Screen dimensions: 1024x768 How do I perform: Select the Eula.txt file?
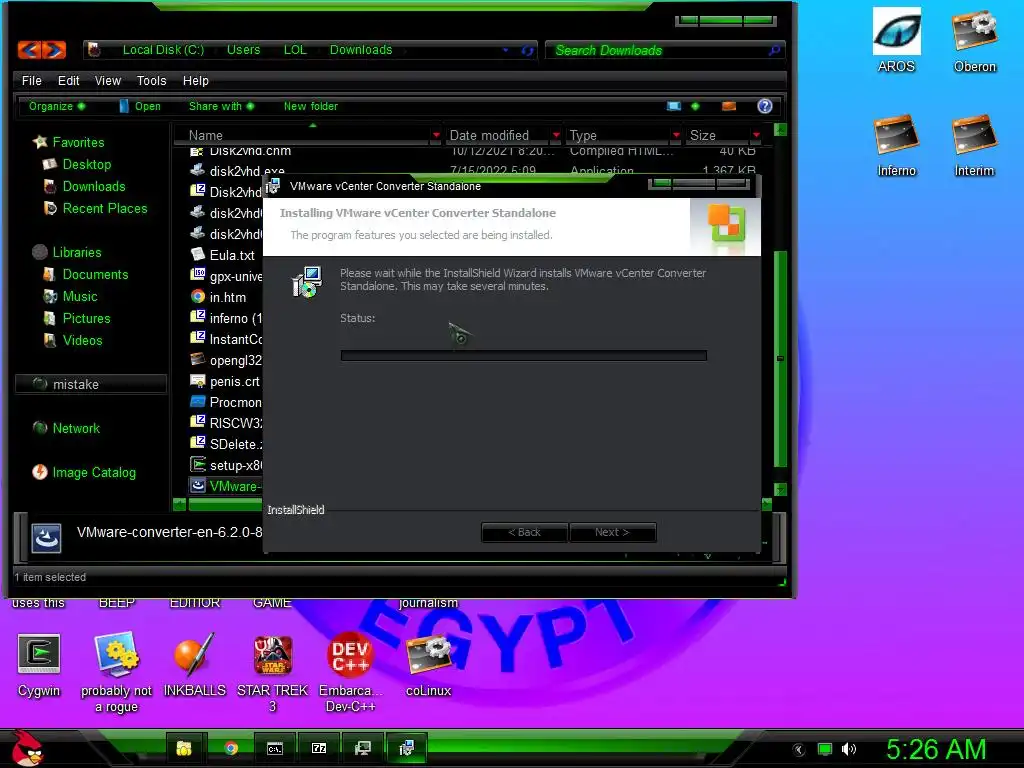pyautogui.click(x=223, y=255)
